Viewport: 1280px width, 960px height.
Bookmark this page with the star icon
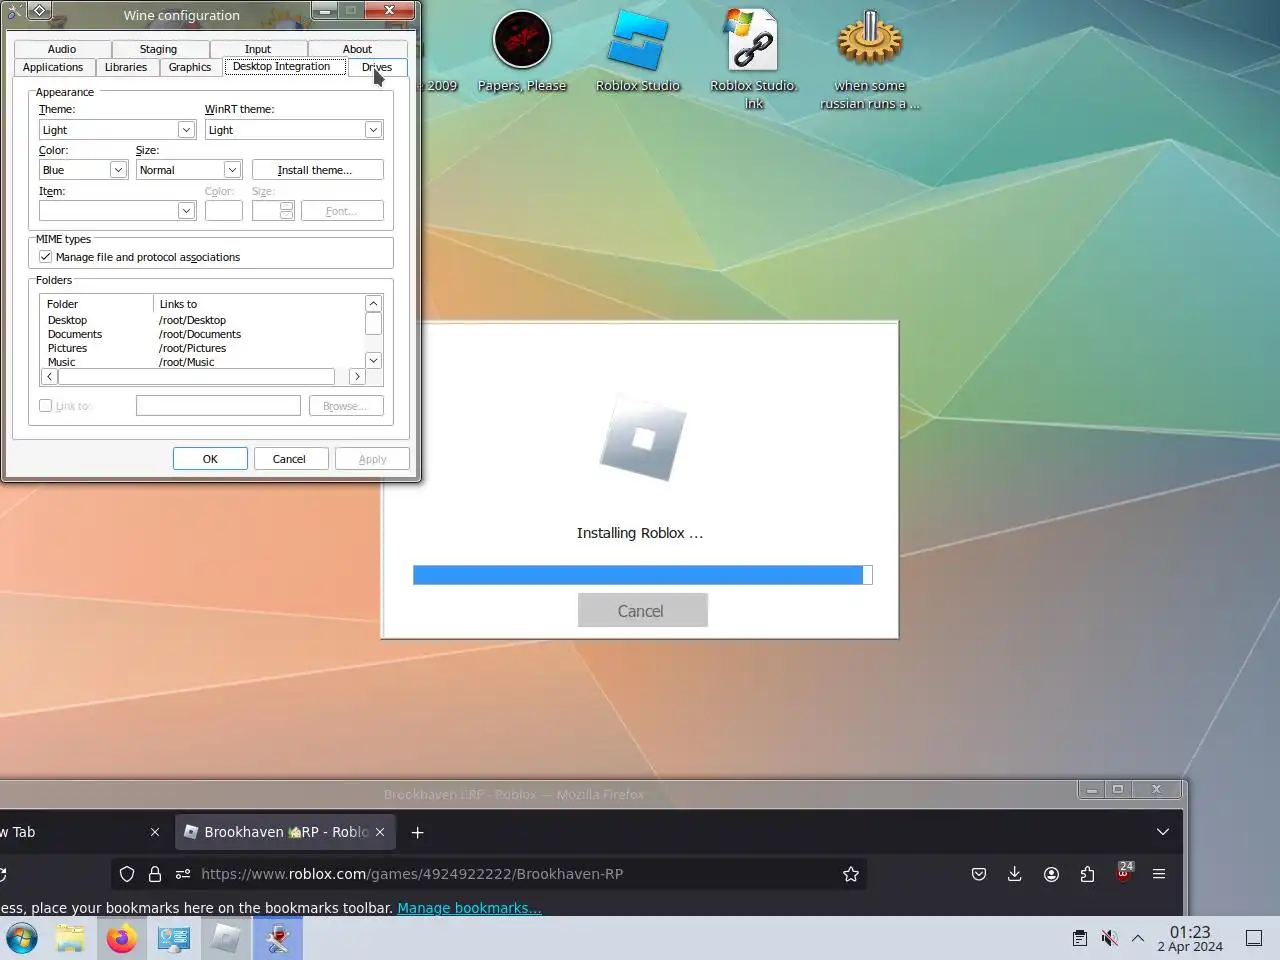tap(851, 874)
